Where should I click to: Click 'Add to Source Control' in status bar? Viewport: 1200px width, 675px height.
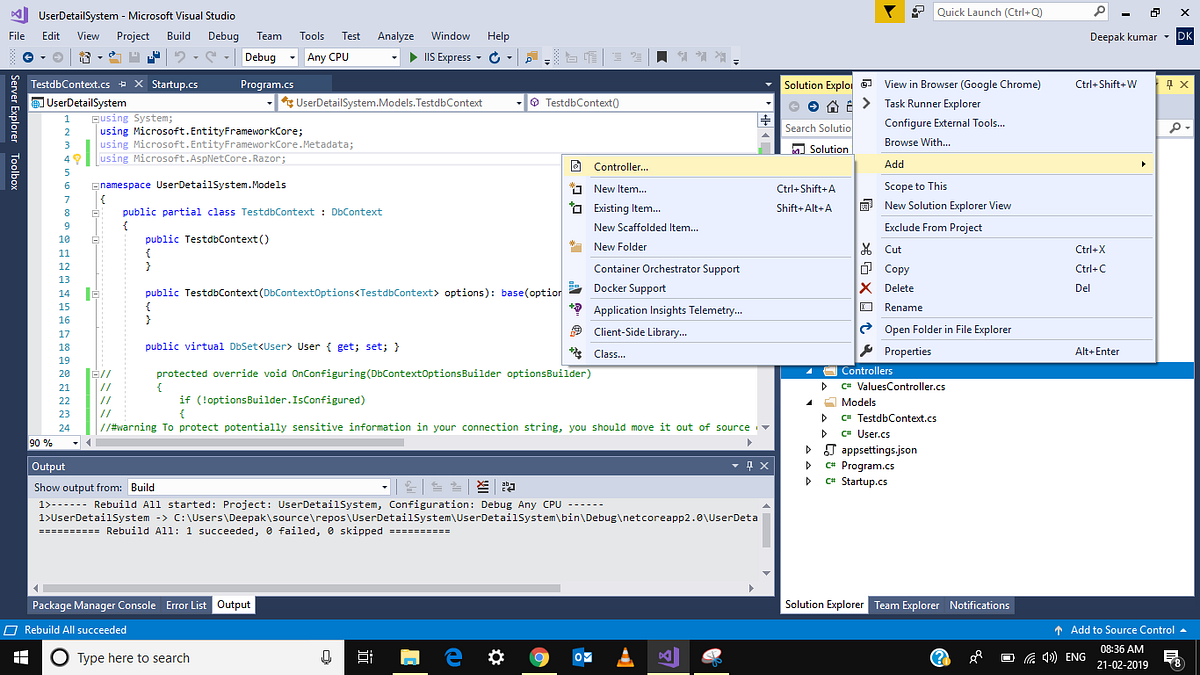[x=1122, y=630]
